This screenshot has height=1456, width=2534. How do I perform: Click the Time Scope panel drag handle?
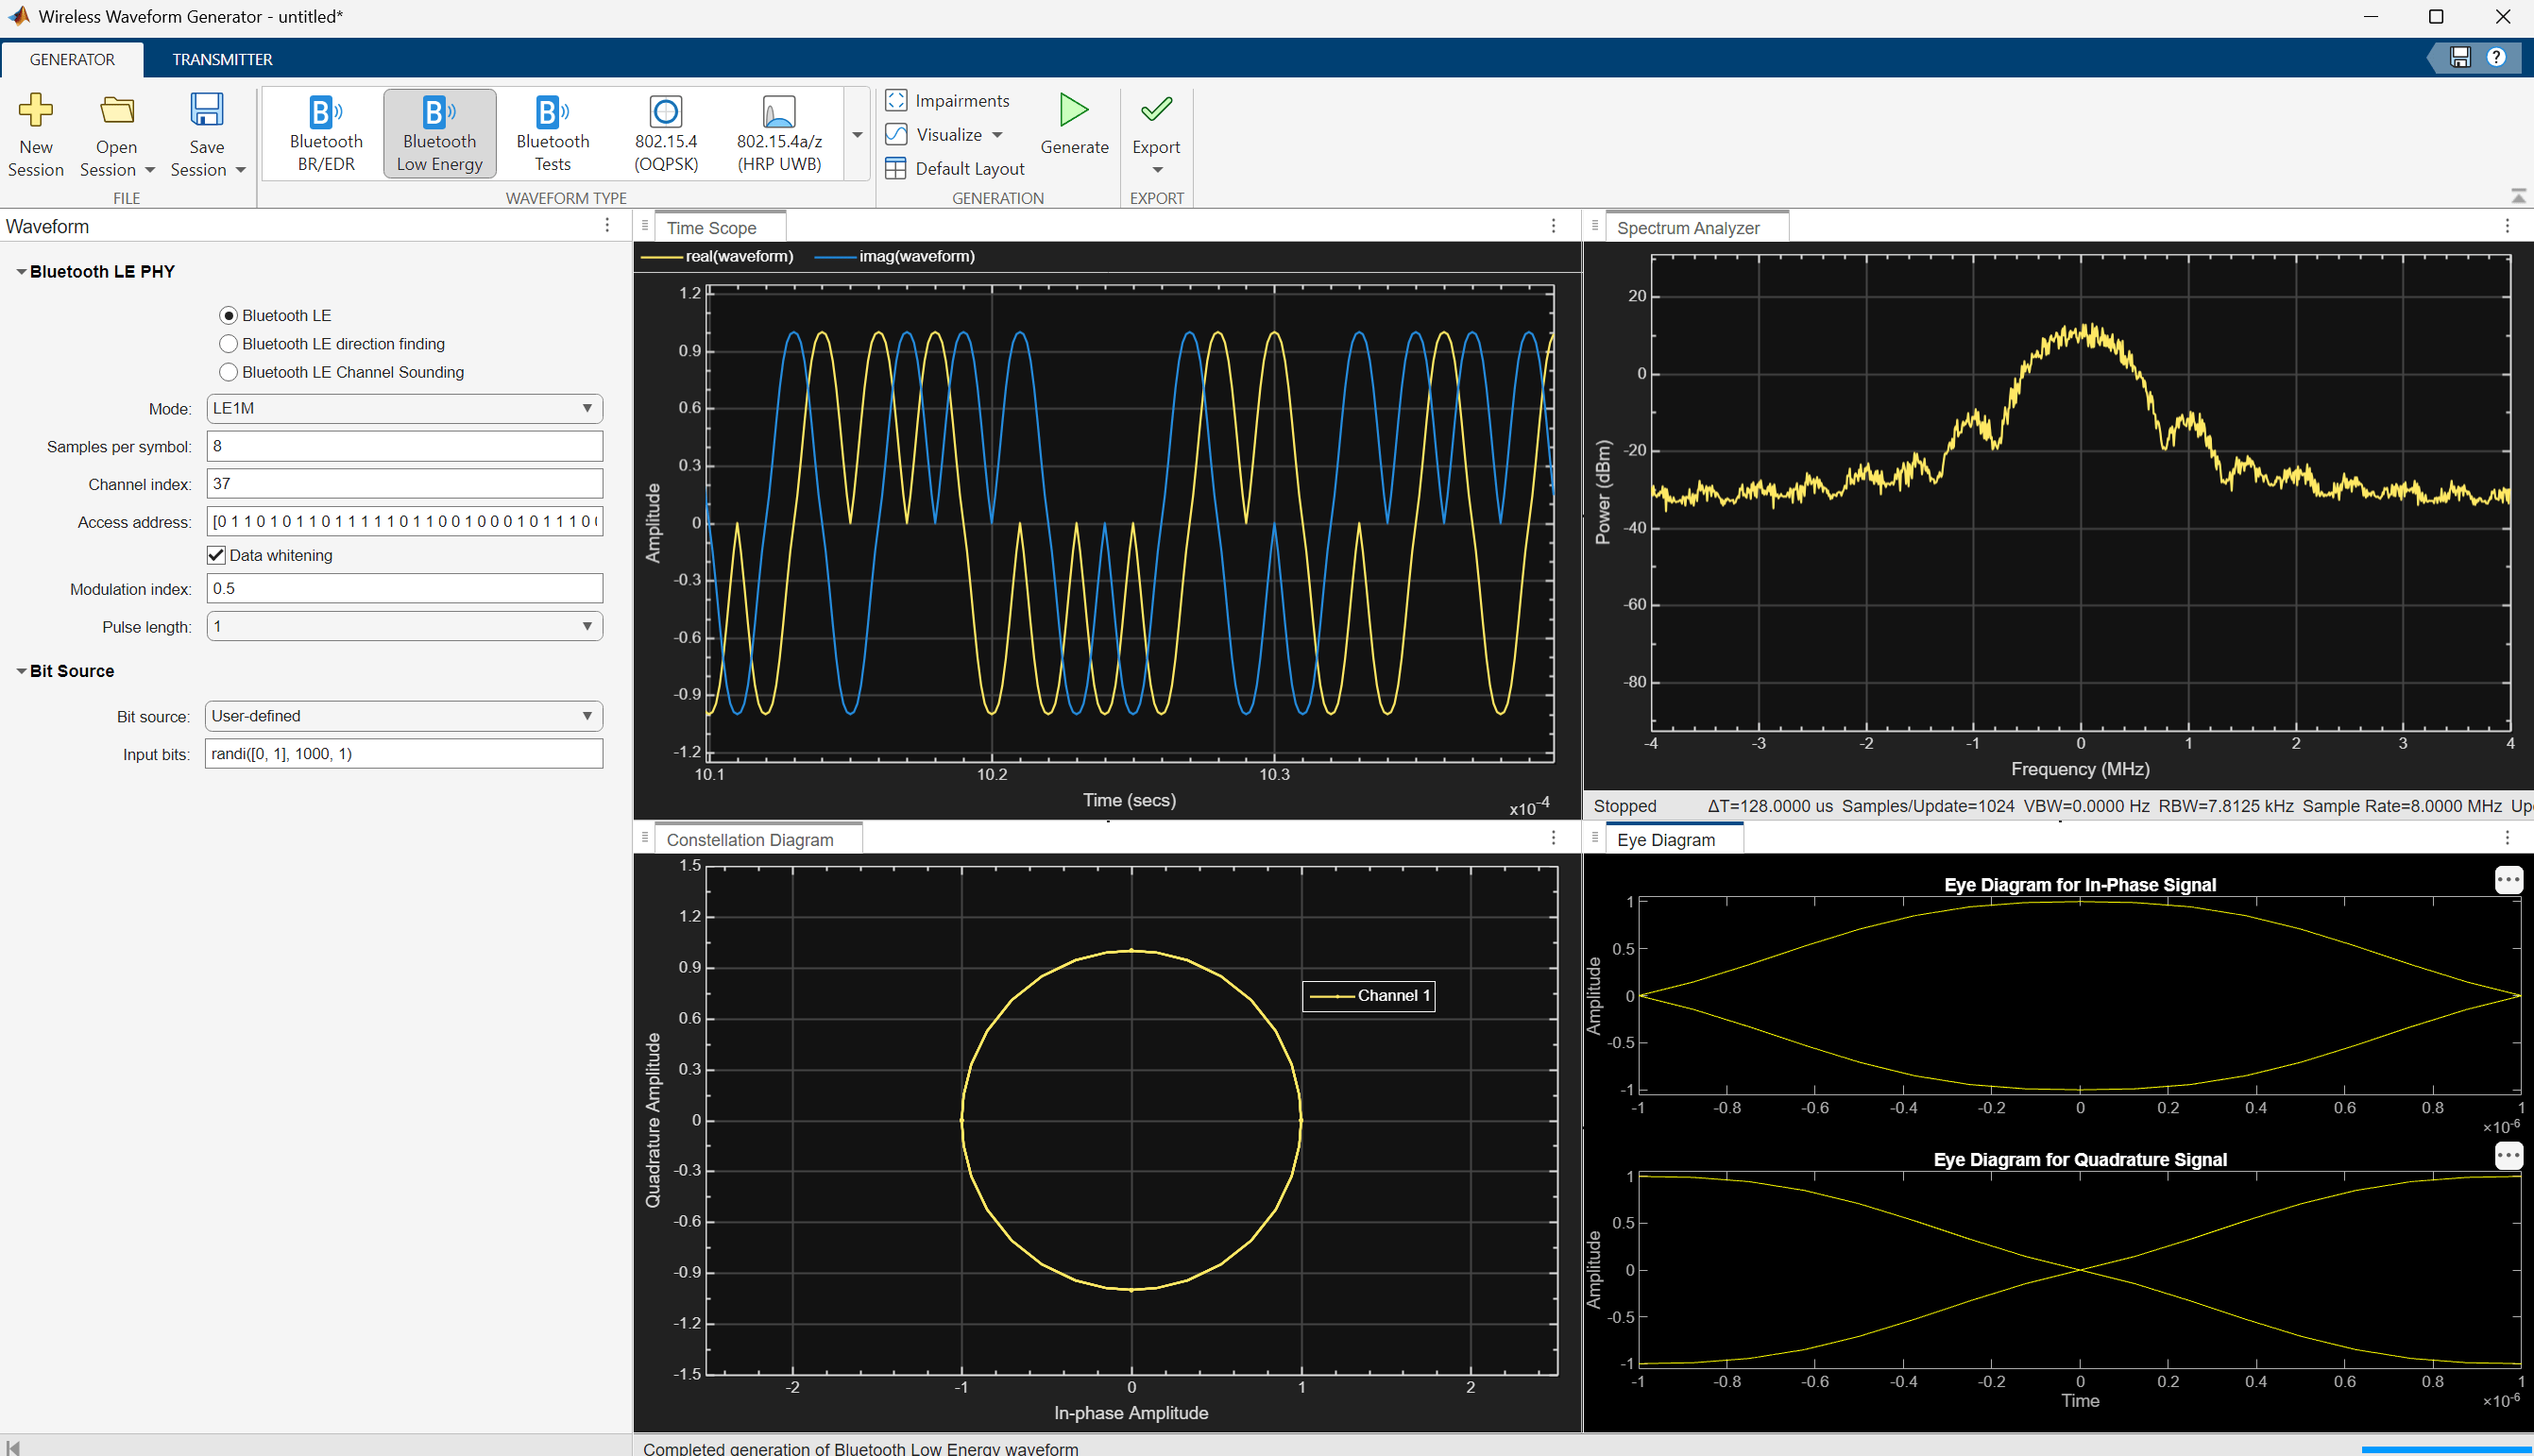(x=645, y=226)
